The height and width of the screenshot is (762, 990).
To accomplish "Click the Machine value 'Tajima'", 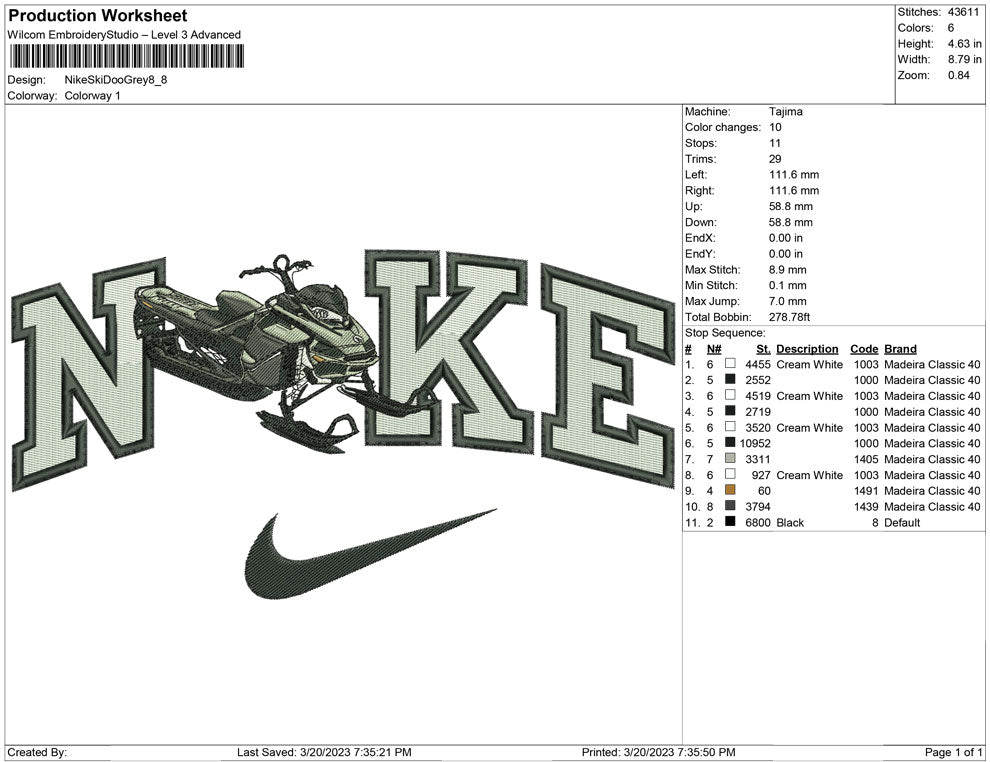I will (785, 111).
